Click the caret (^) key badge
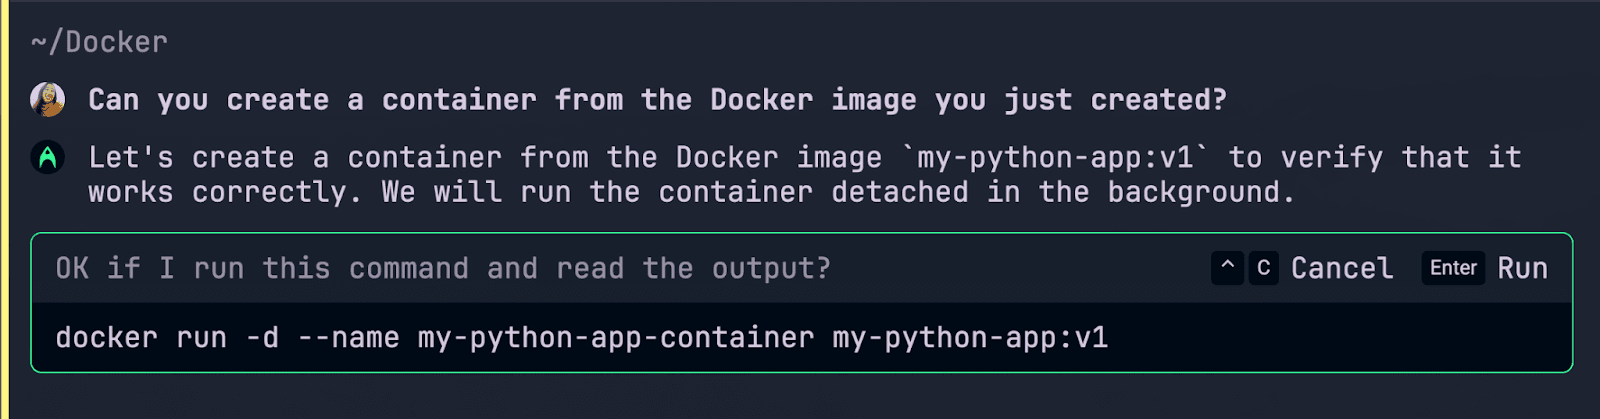 click(x=1227, y=268)
